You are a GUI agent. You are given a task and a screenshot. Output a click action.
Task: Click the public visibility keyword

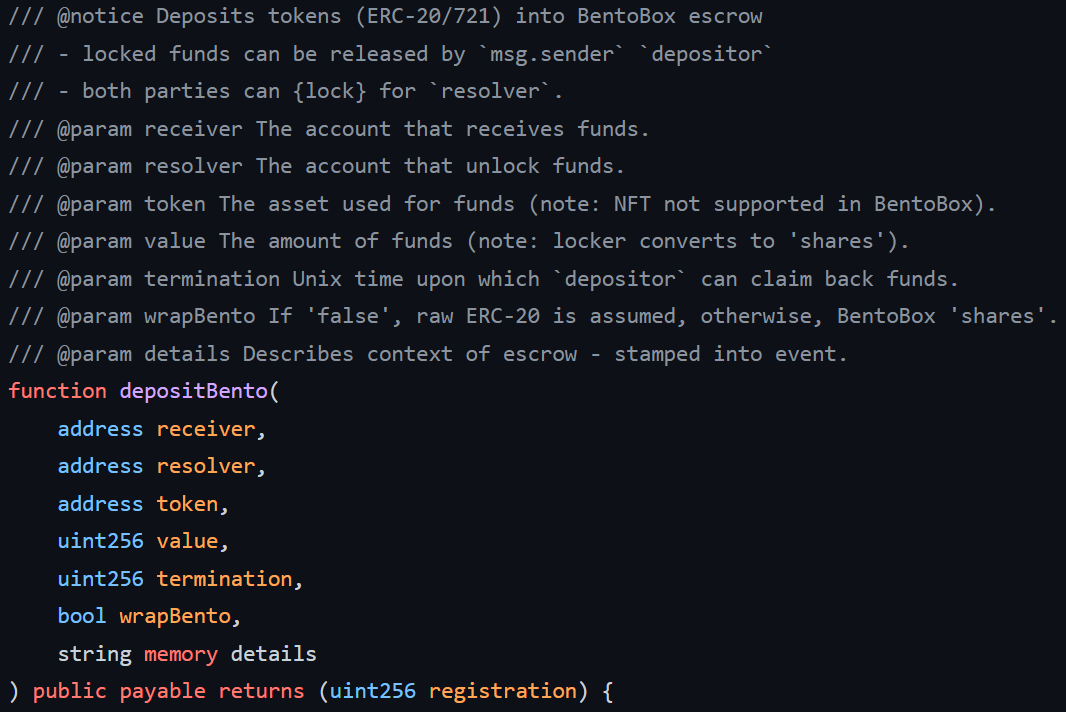click(69, 692)
